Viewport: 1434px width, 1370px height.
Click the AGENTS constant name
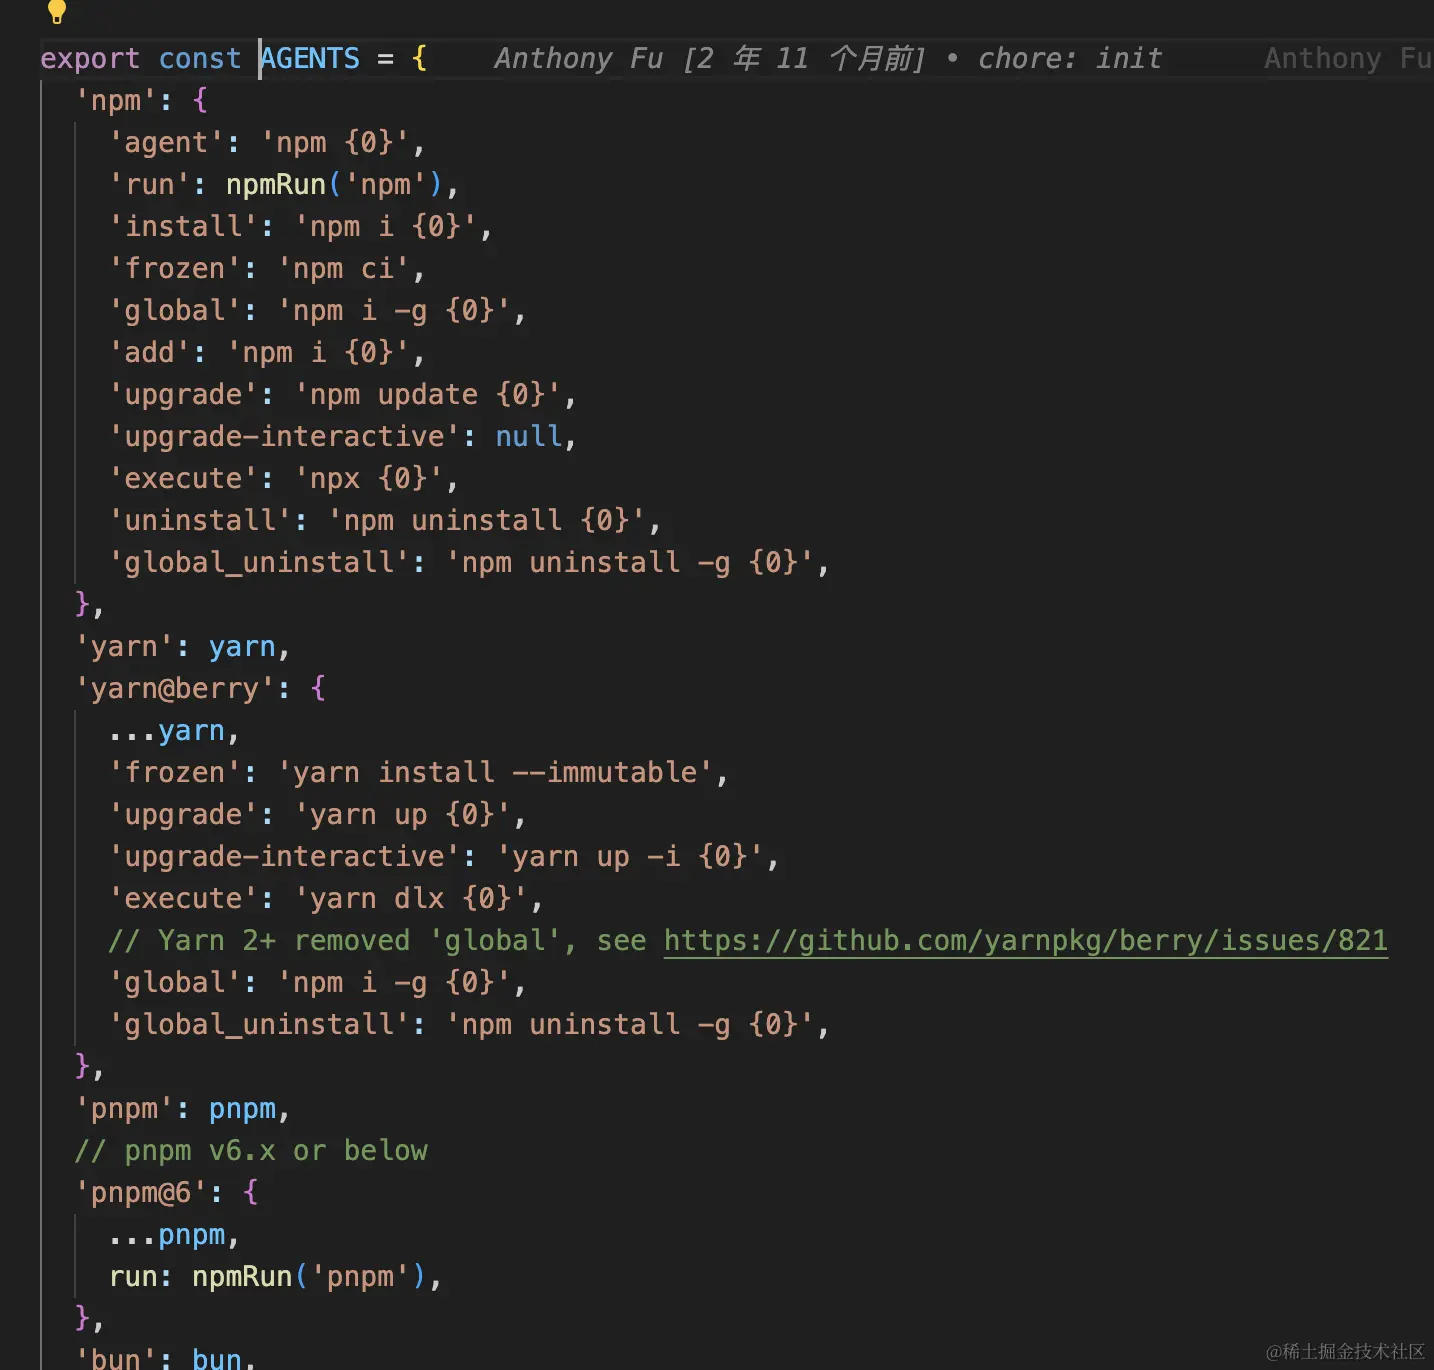(x=310, y=59)
